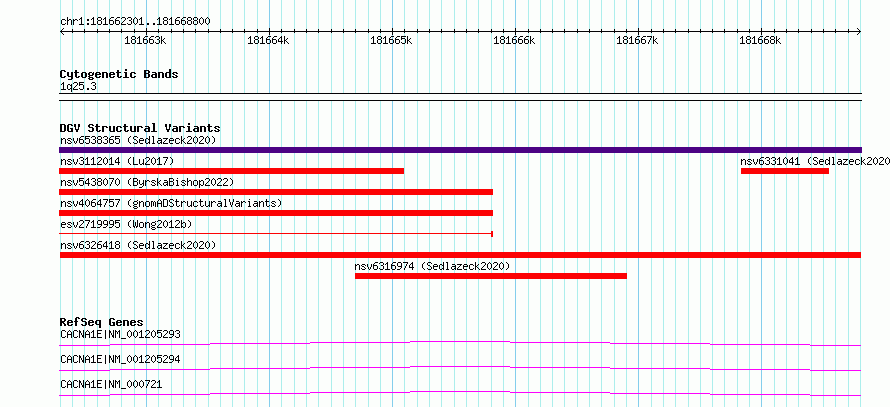
Task: Open variant nsv4064757 (gnomADStructuralVariants) label
Action: pos(171,203)
